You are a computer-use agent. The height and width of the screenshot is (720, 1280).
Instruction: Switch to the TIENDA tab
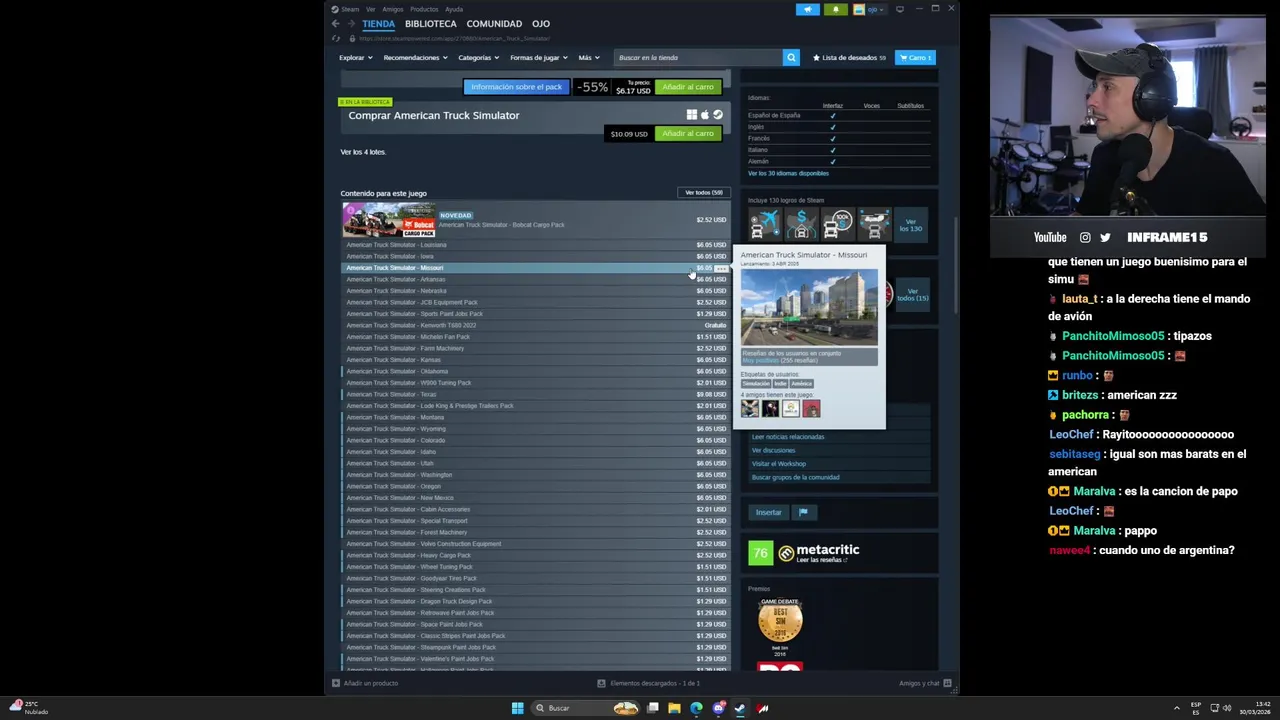pos(378,24)
